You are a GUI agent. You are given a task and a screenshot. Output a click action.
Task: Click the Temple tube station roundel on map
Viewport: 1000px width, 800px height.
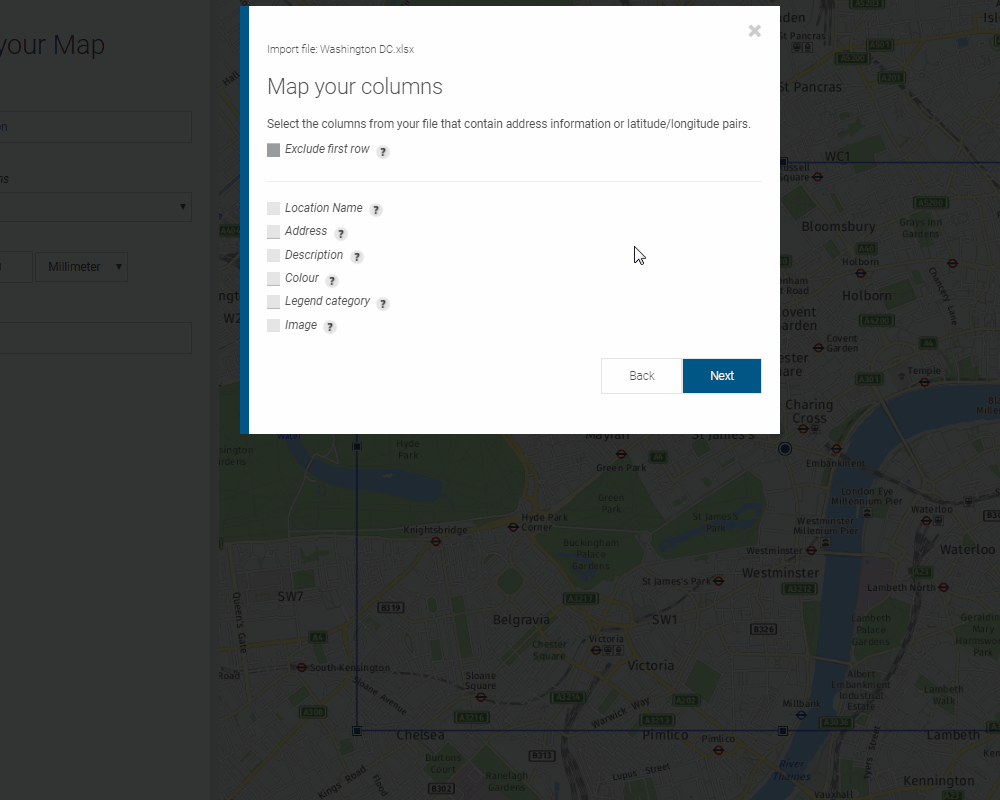(x=924, y=382)
